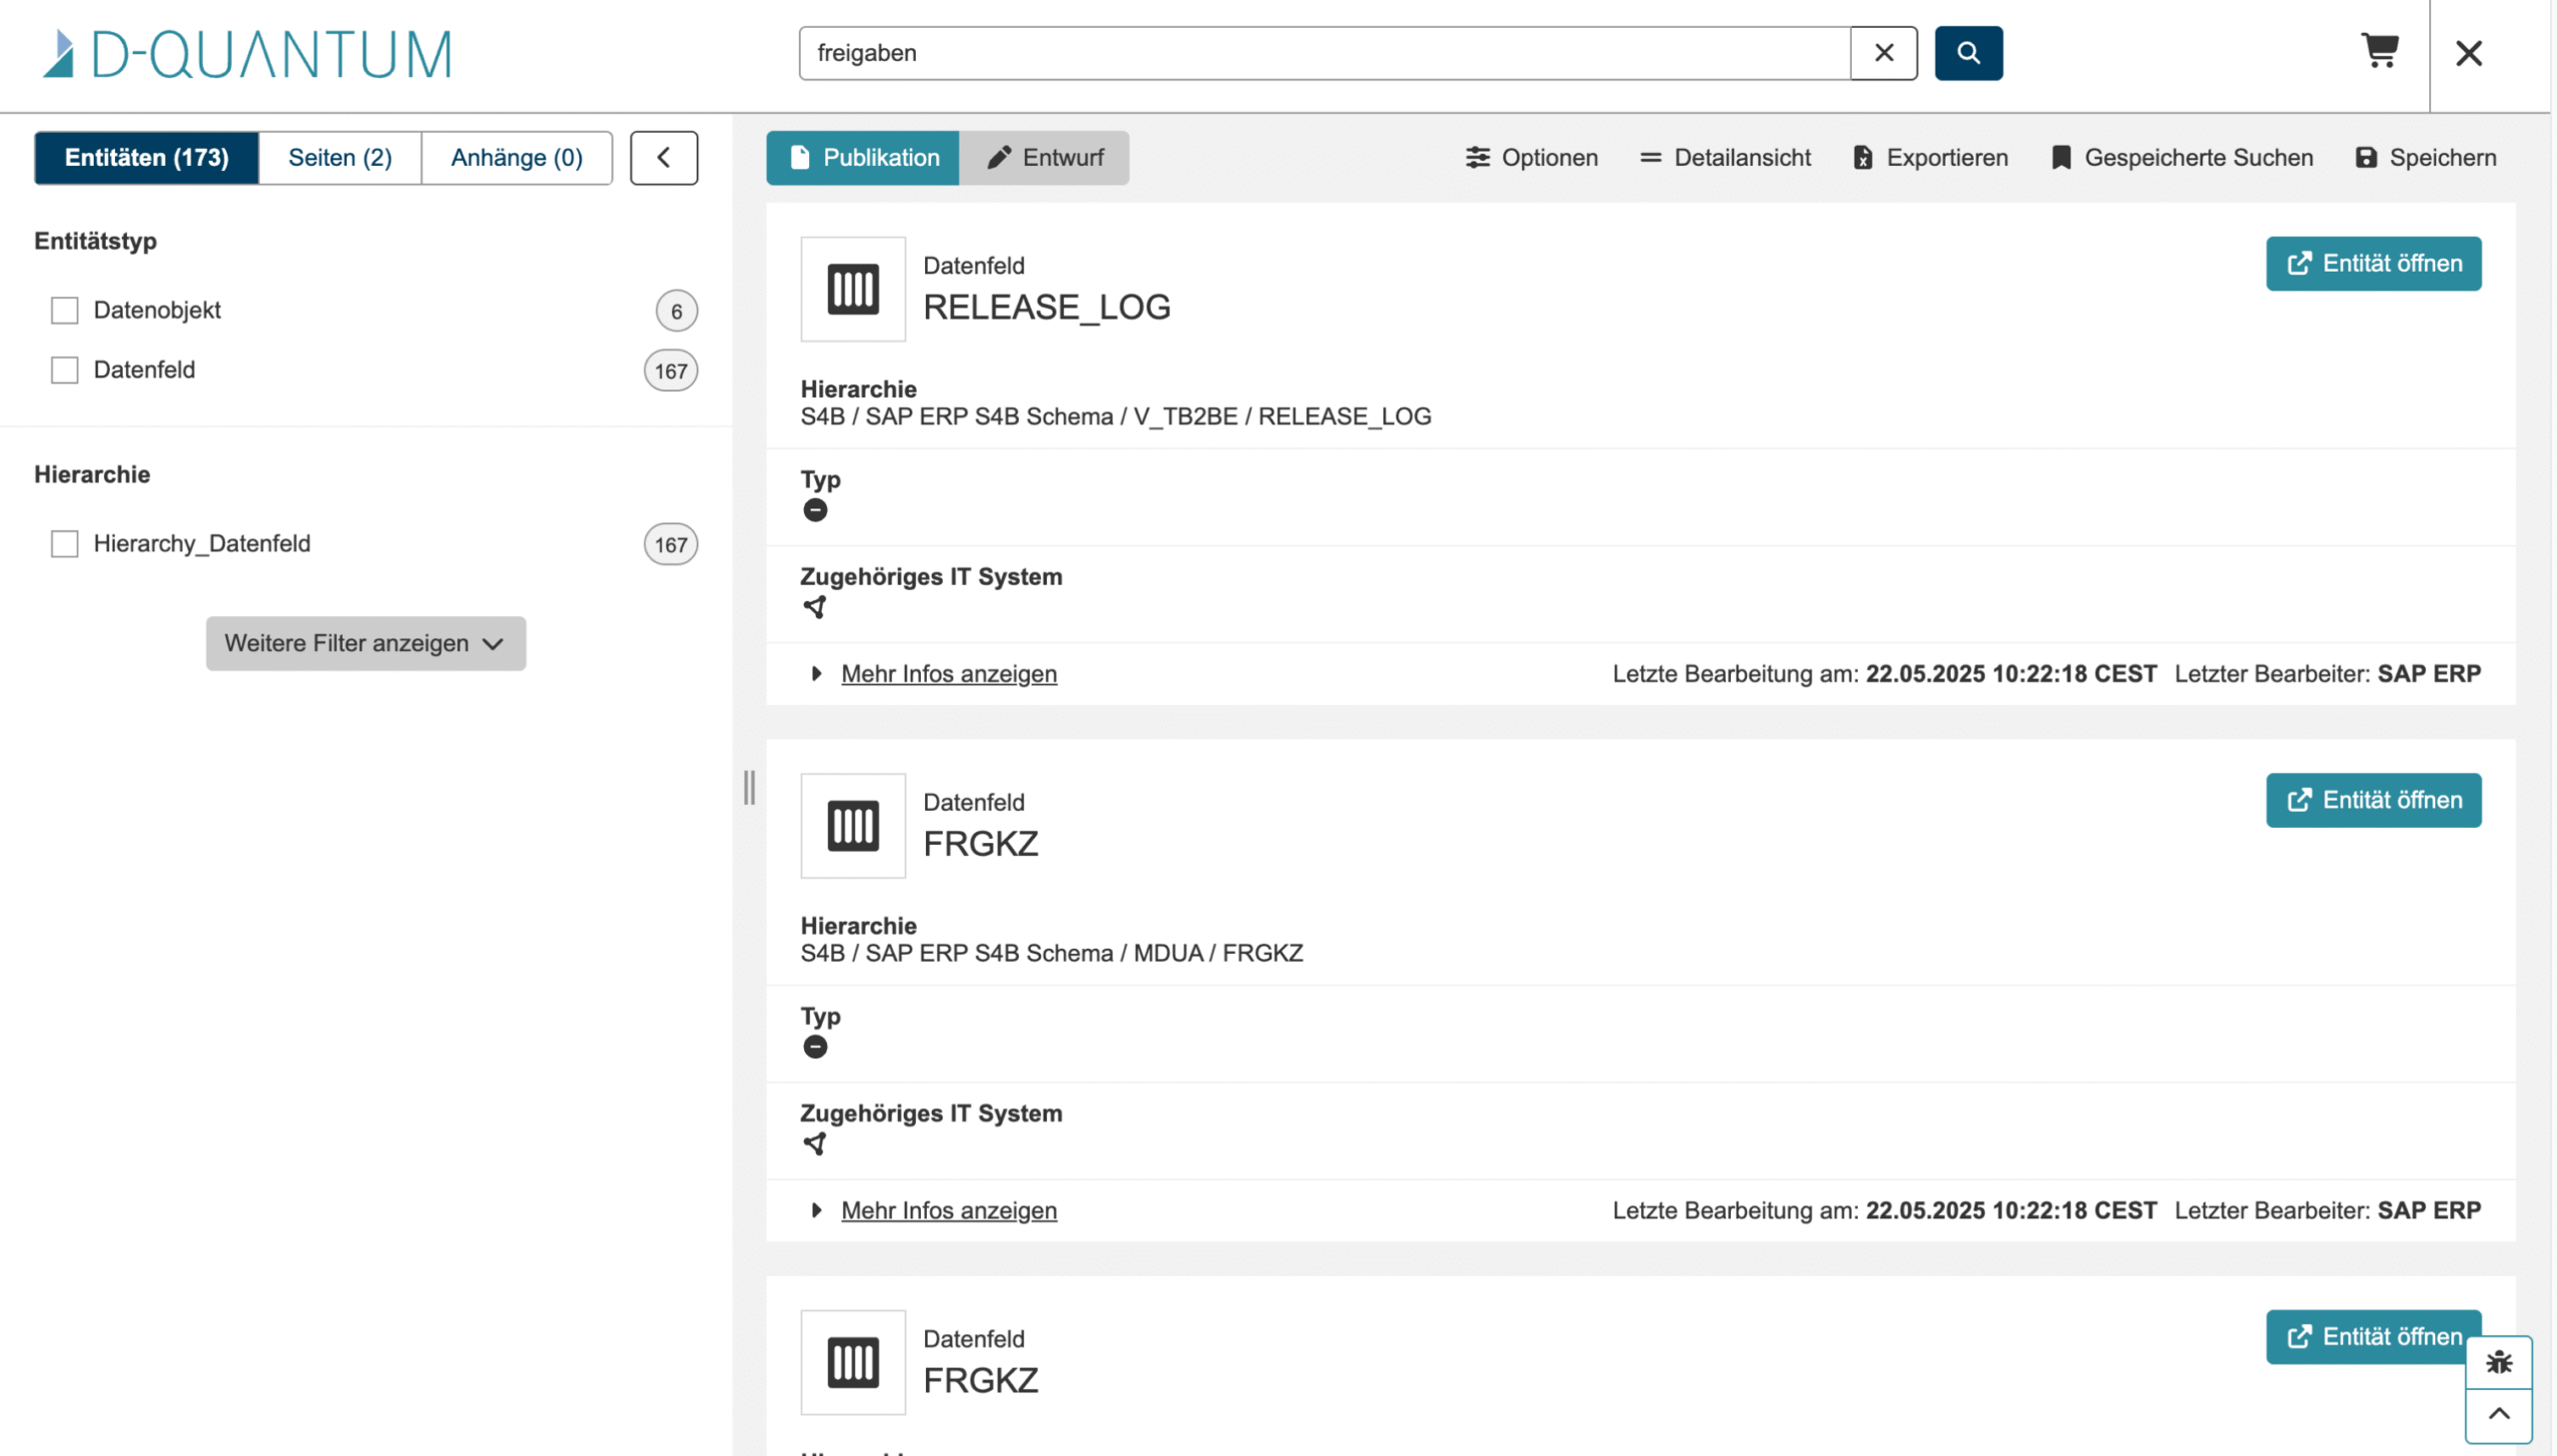Viewport: 2557px width, 1456px height.
Task: Open Gespeicherte Suchen bookmark
Action: (x=2181, y=158)
